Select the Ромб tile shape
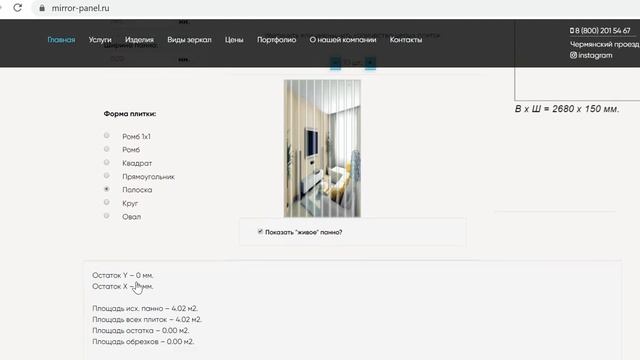Viewport: 640px width, 360px height. tap(107, 149)
